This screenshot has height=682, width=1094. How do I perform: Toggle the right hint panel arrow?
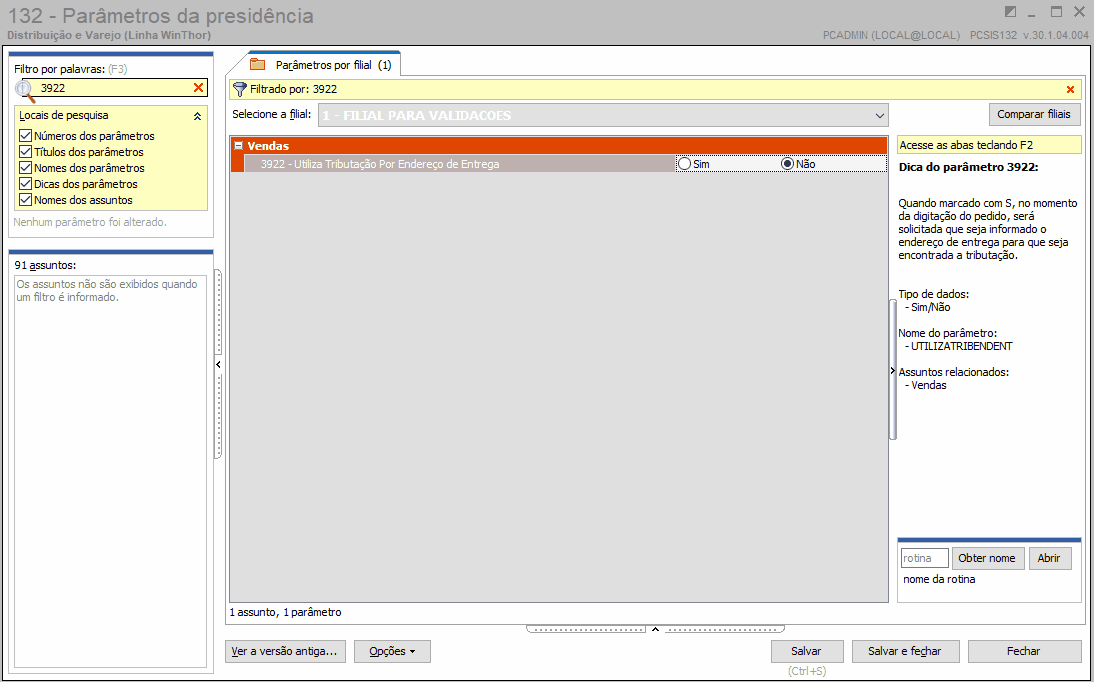click(x=892, y=371)
